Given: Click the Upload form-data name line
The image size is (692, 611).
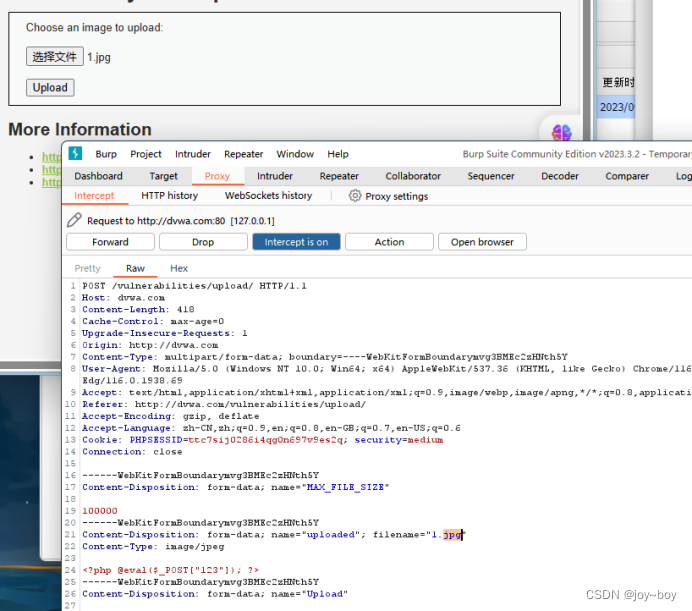Looking at the screenshot, I should 215,594.
